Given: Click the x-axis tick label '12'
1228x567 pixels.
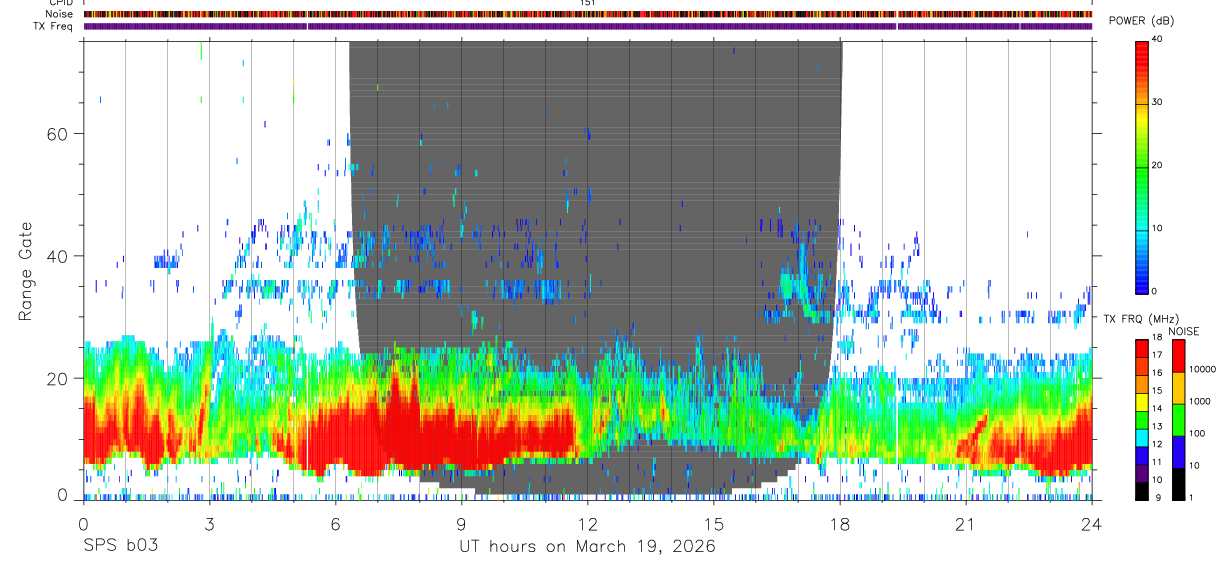Looking at the screenshot, I should pyautogui.click(x=587, y=524).
